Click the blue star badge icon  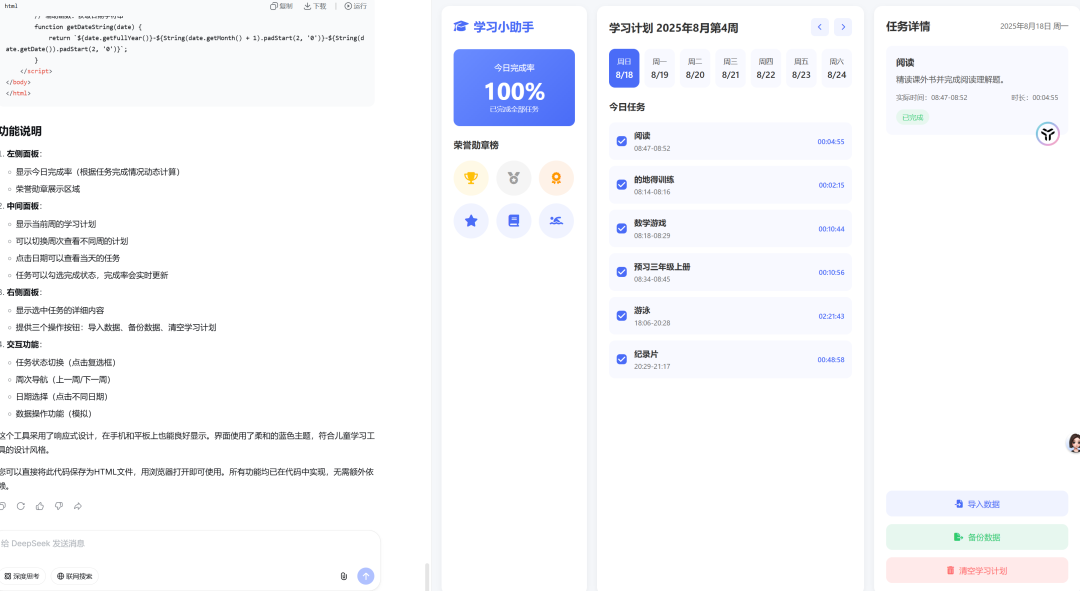point(471,221)
